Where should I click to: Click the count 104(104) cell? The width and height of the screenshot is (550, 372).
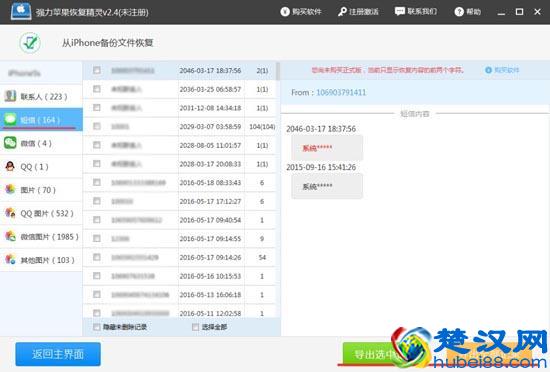(x=262, y=126)
